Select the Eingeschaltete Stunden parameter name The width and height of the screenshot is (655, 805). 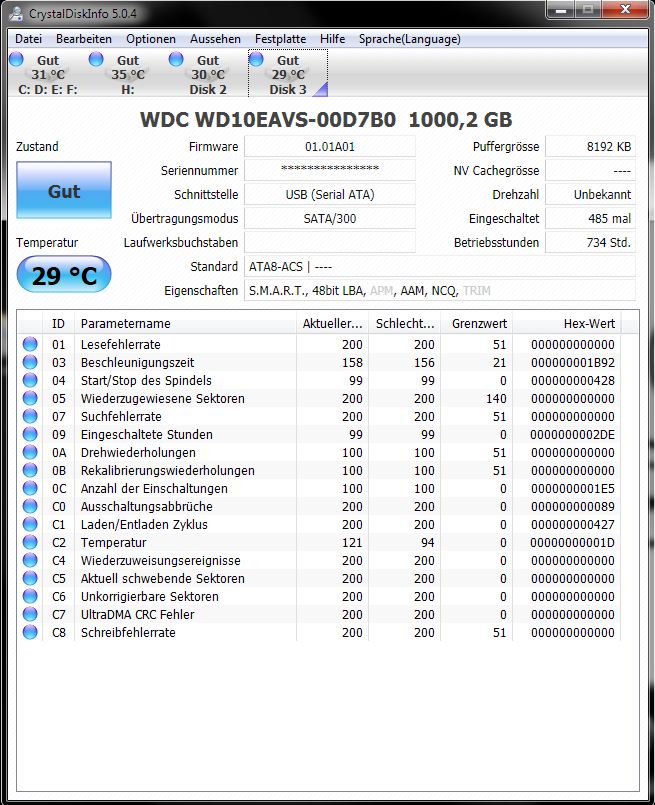(x=147, y=434)
